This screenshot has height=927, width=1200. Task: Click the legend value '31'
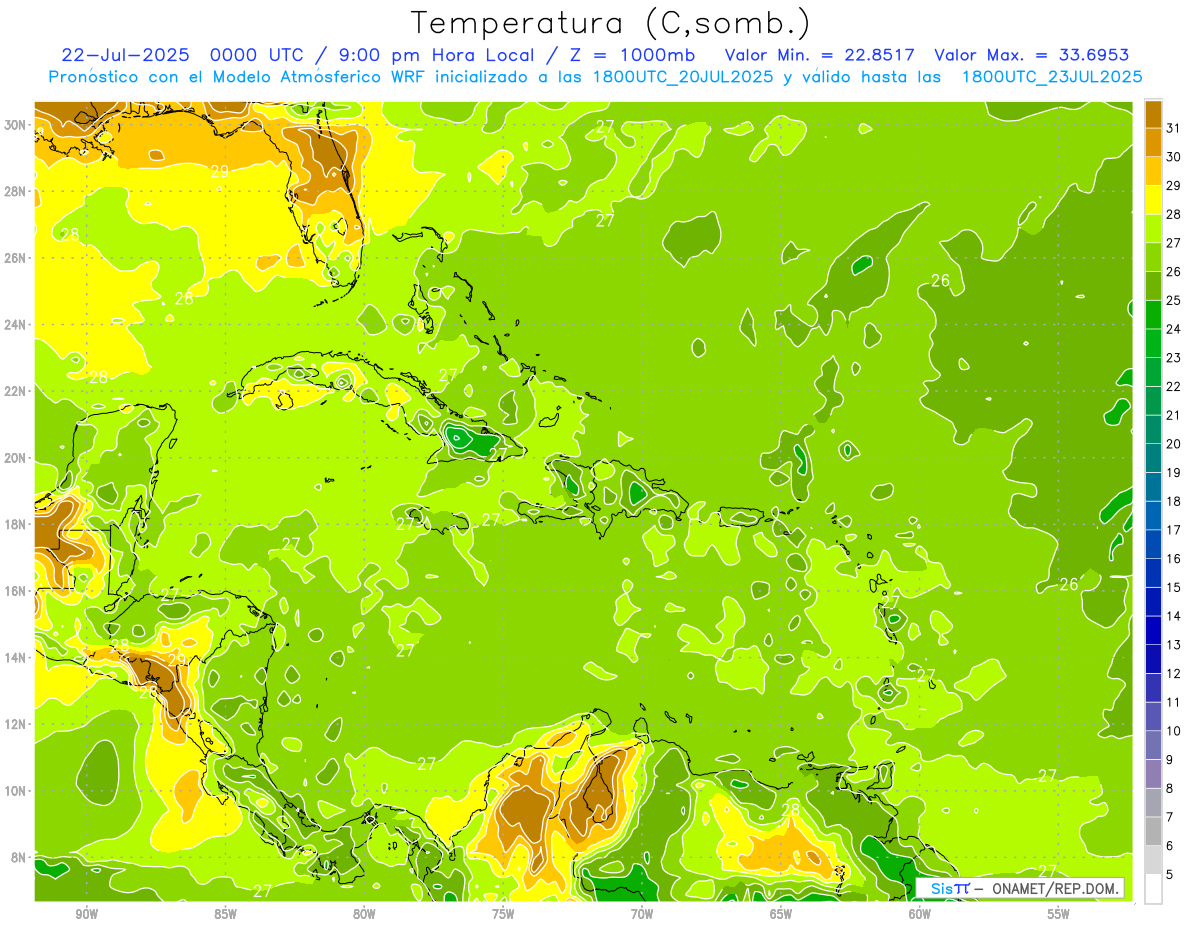click(1174, 128)
